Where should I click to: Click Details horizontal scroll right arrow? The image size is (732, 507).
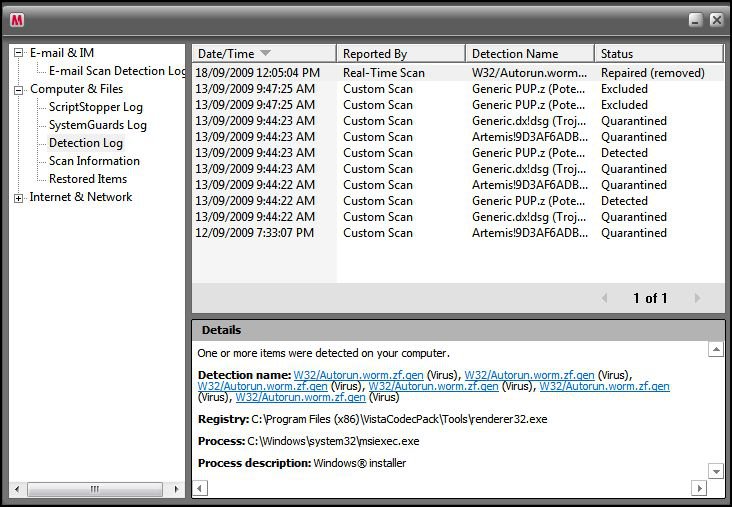point(698,489)
